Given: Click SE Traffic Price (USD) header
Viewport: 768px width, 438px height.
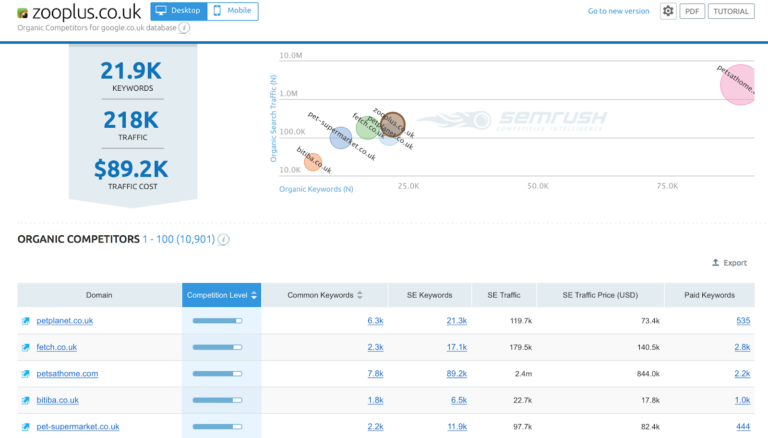Looking at the screenshot, I should [600, 295].
